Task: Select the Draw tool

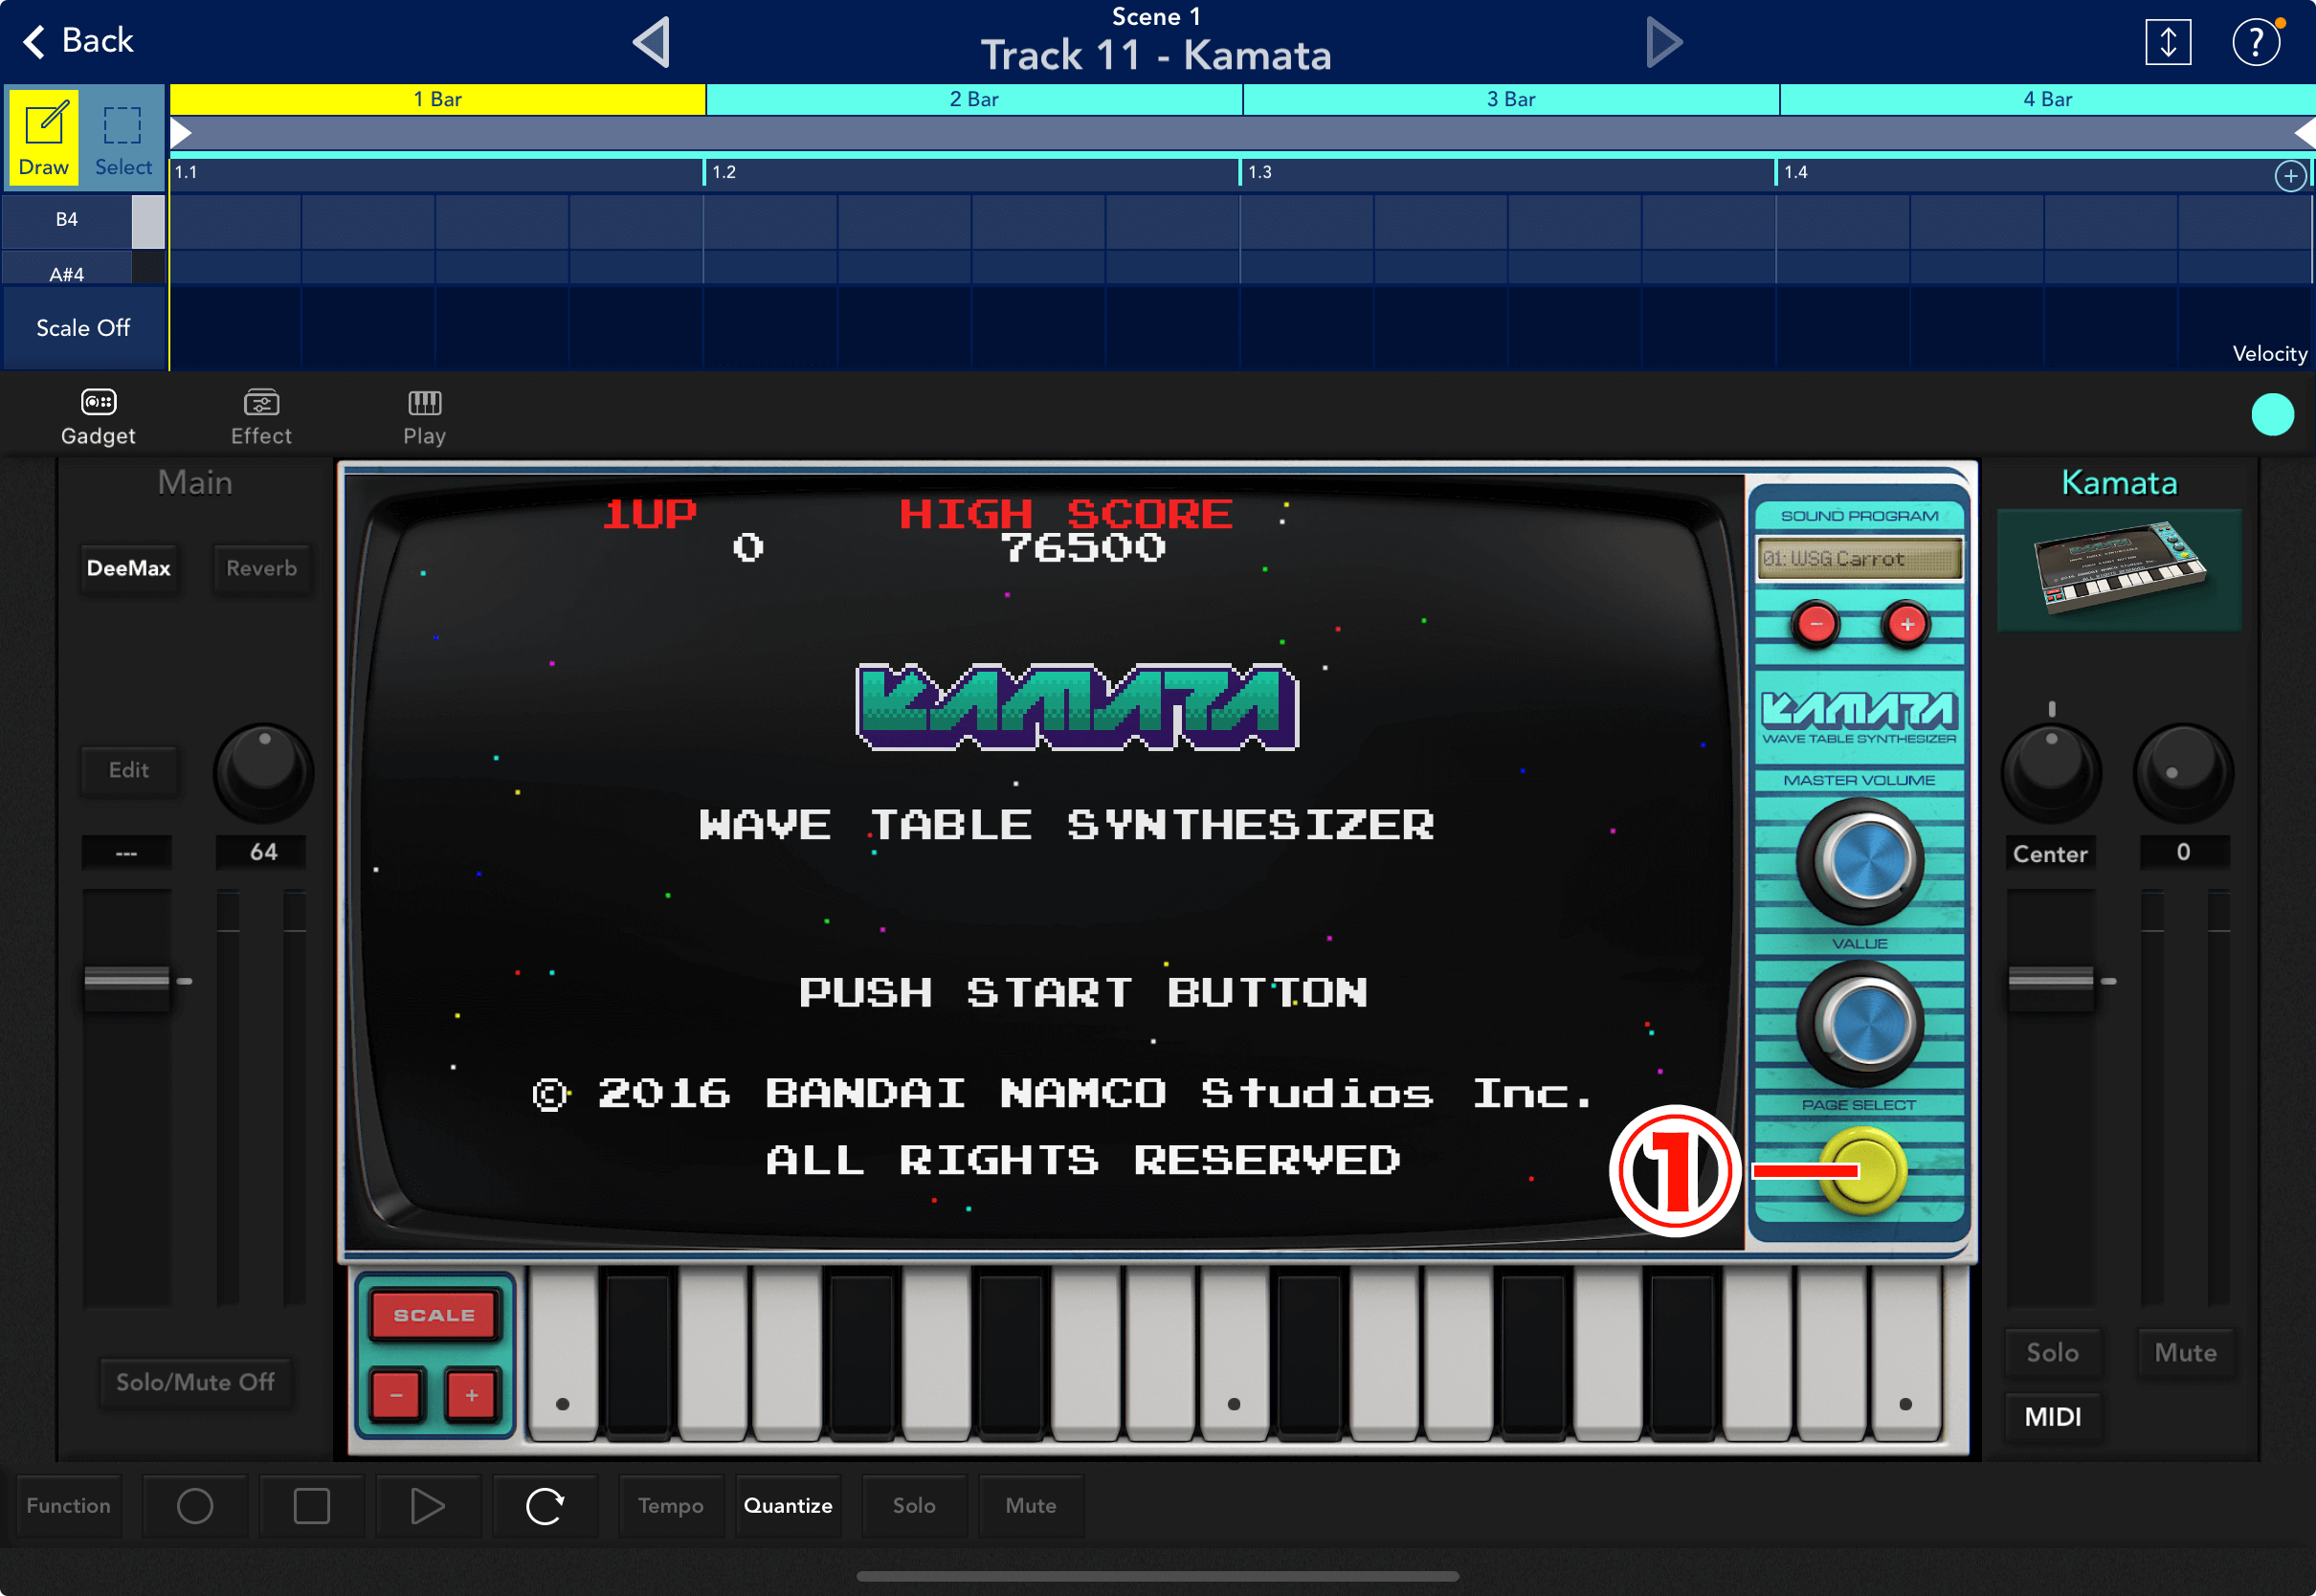Action: click(x=44, y=137)
